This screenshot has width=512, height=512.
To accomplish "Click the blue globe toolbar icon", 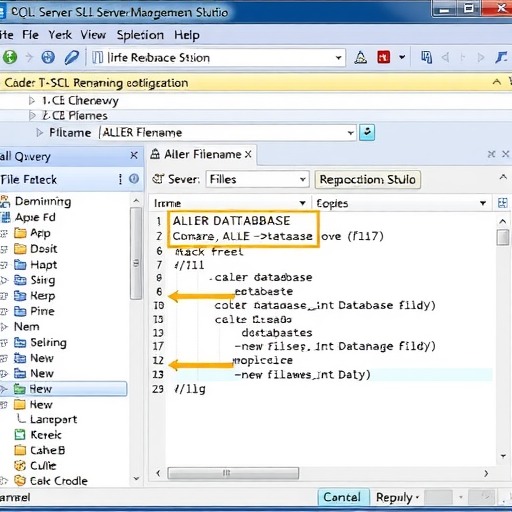I will tap(48, 57).
